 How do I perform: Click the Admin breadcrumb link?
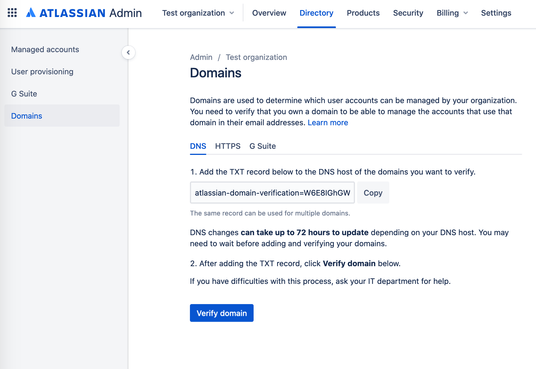pos(201,57)
